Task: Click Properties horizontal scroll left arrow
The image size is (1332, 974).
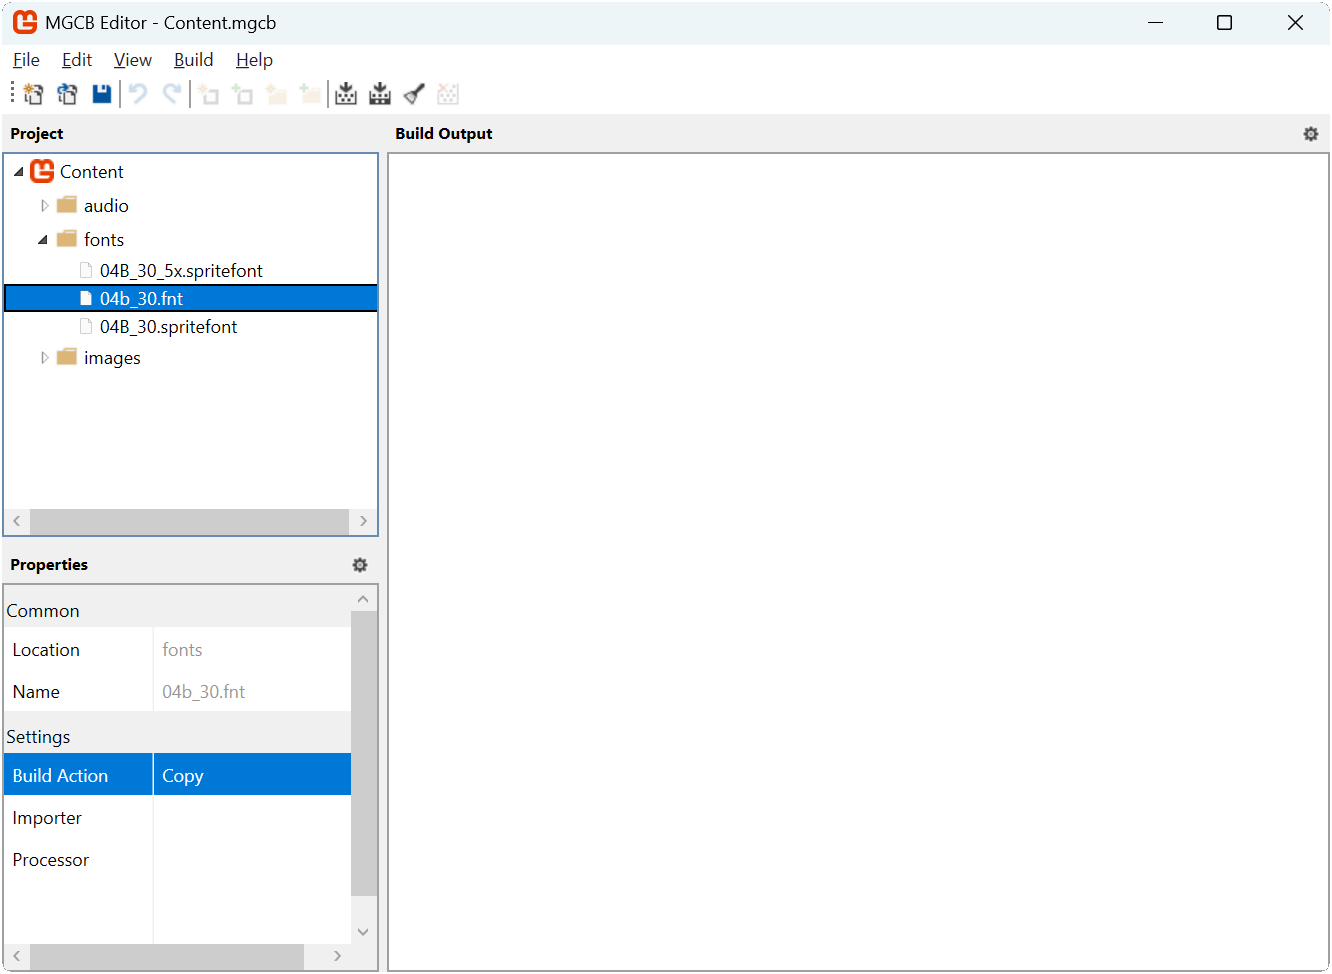Action: (x=17, y=956)
